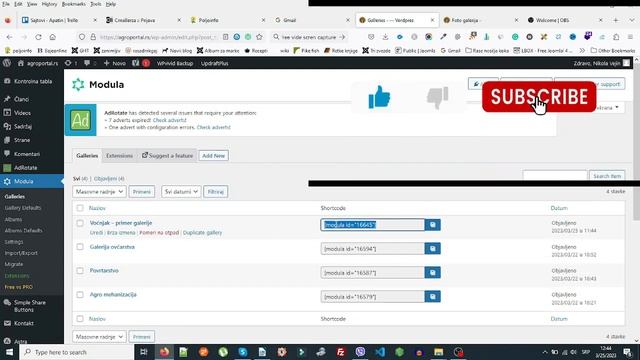Click the WordPress logo in admin bar
This screenshot has width=640, height=360.
point(7,63)
